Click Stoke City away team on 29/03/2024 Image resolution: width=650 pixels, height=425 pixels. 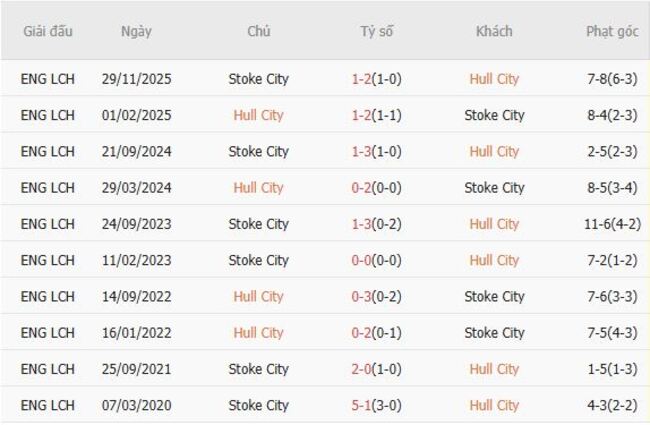[494, 187]
